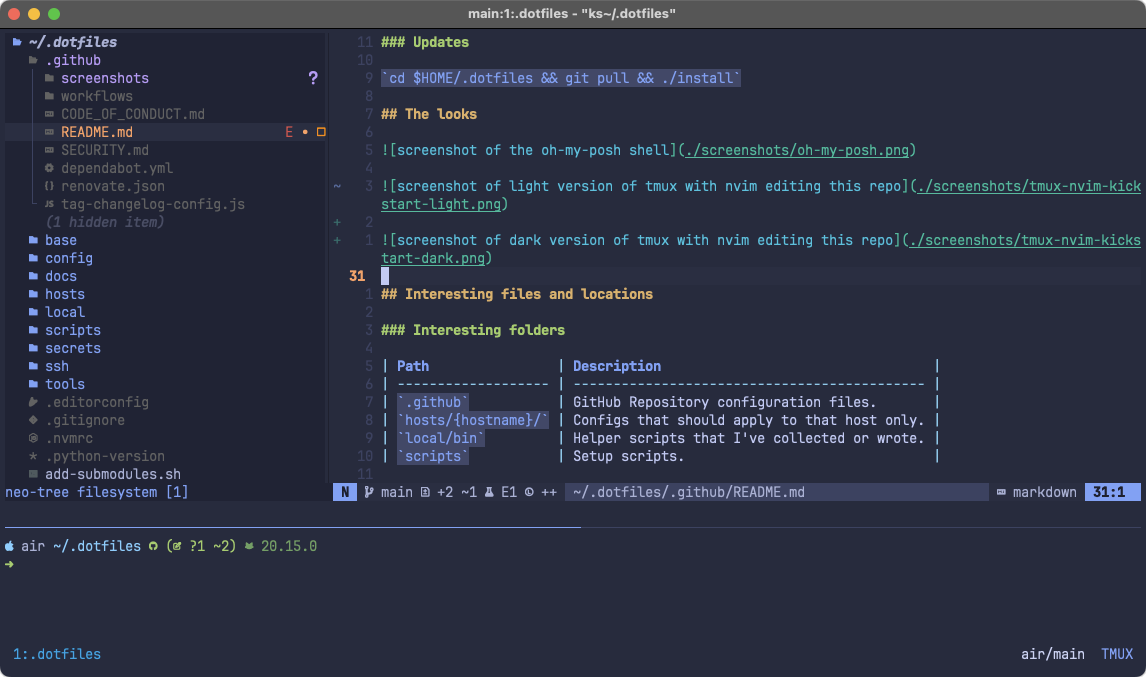The image size is (1146, 677).
Task: Click the air/main session label in tmux bar
Action: click(x=1052, y=654)
